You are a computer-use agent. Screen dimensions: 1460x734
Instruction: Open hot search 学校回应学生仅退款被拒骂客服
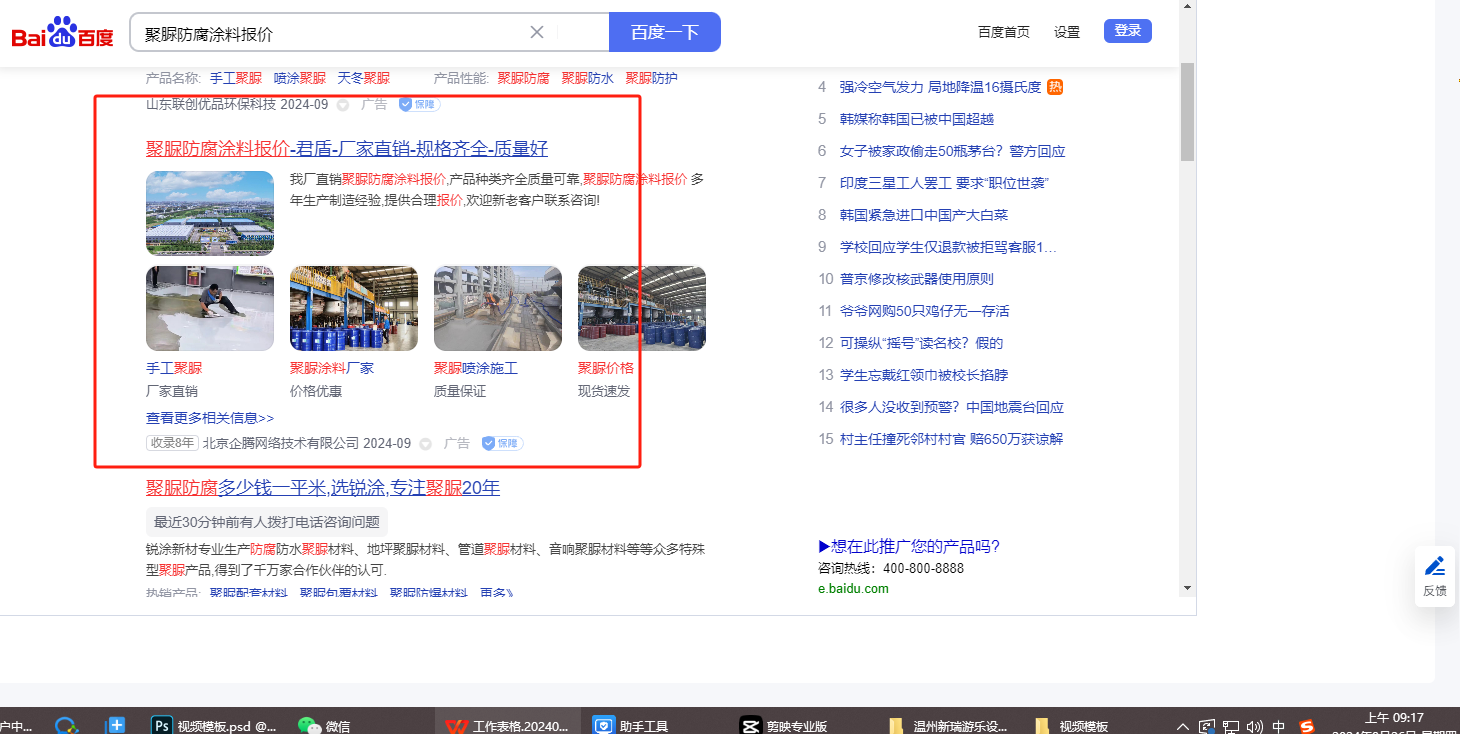948,247
